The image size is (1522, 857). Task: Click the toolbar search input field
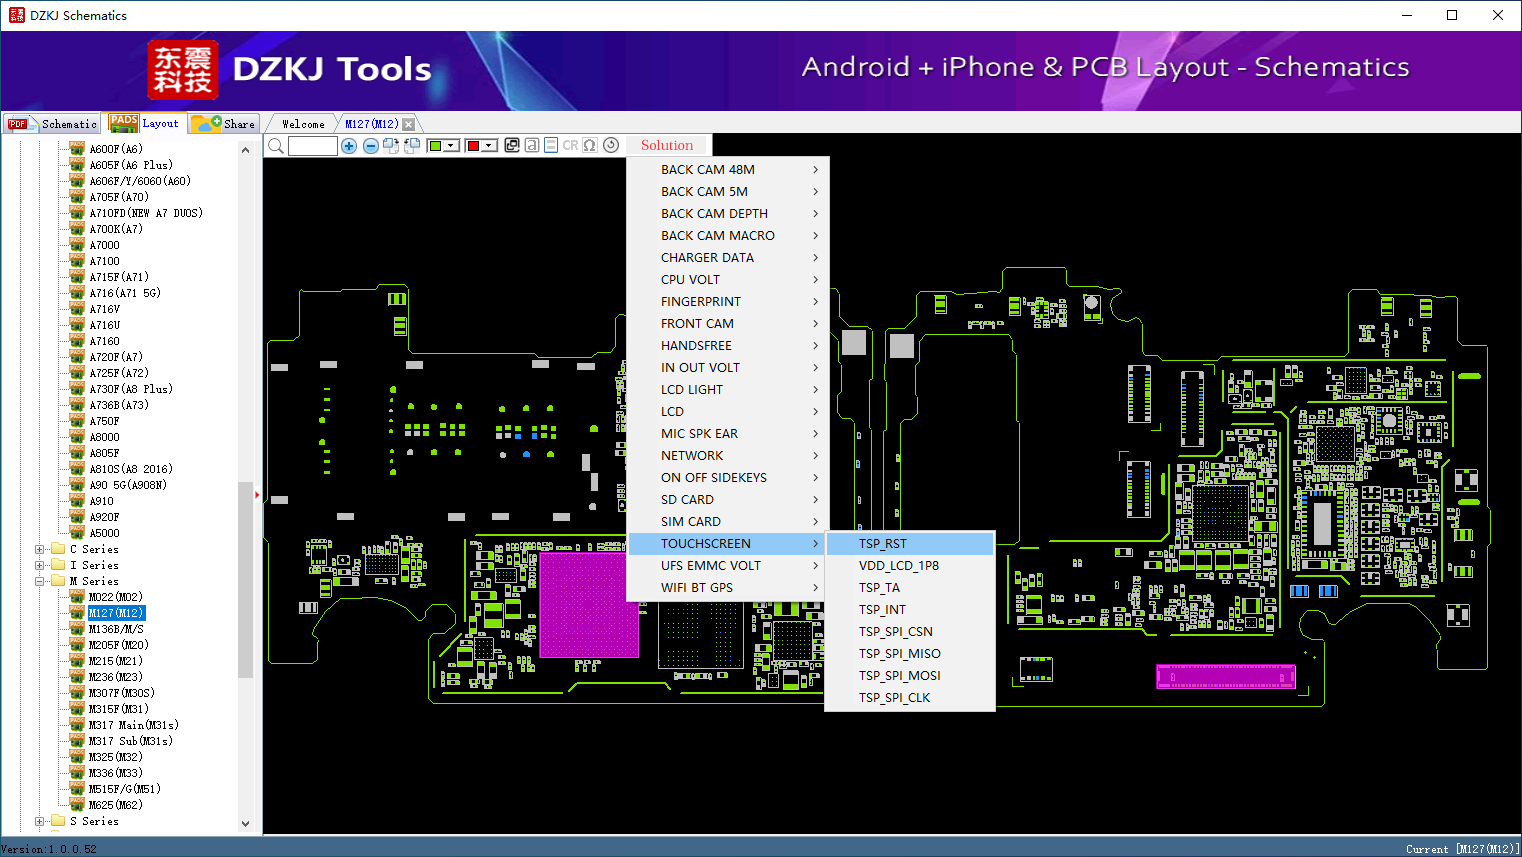click(313, 146)
